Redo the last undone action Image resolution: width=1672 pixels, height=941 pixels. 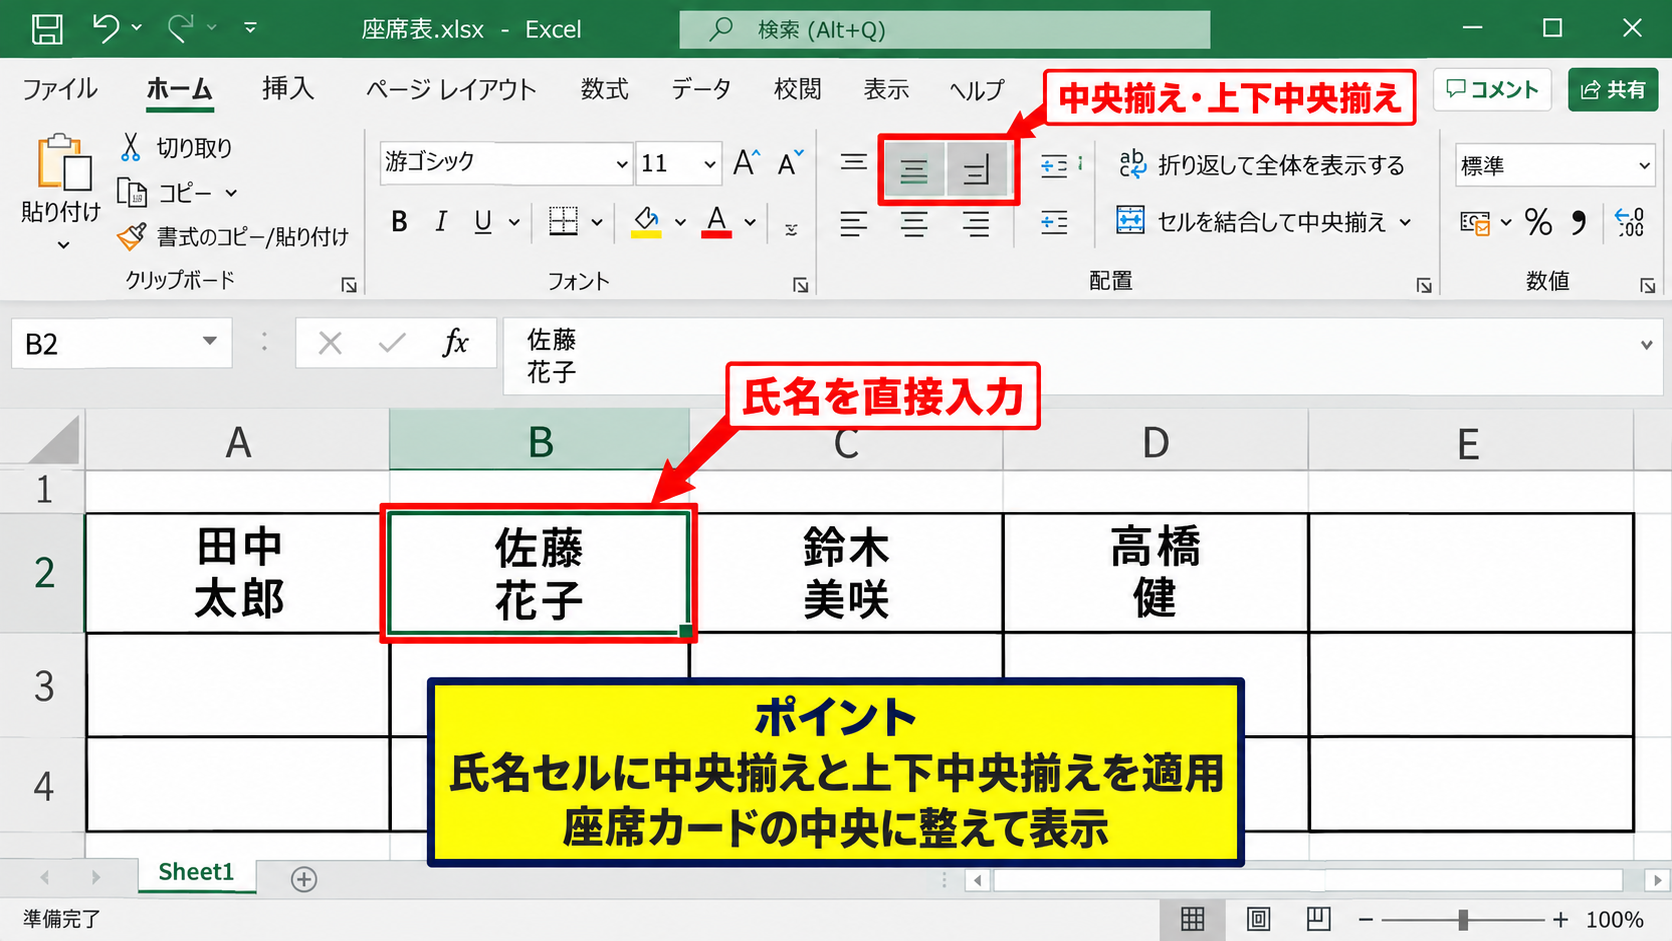[x=180, y=28]
